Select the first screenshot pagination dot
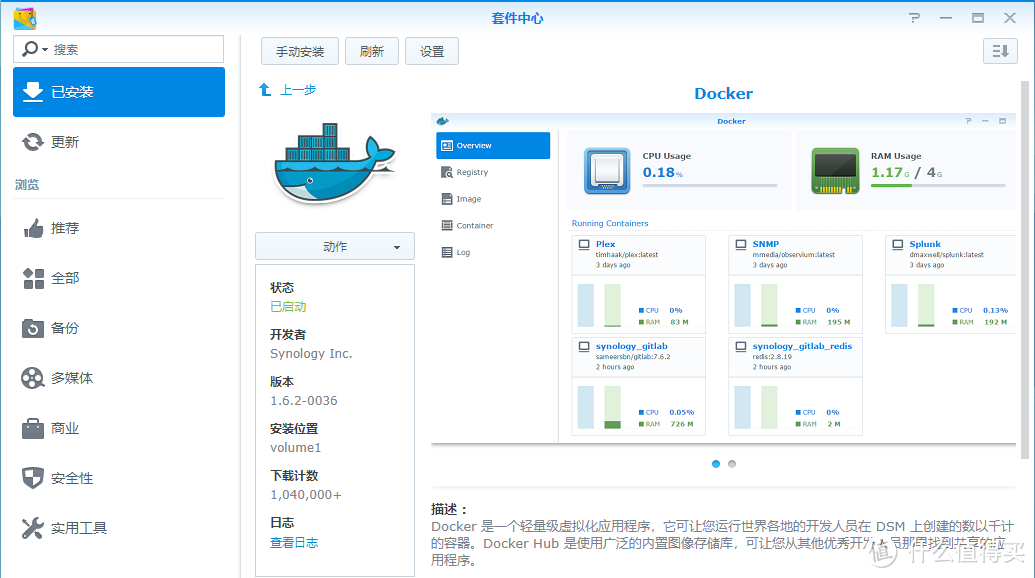The image size is (1035, 578). click(x=716, y=464)
